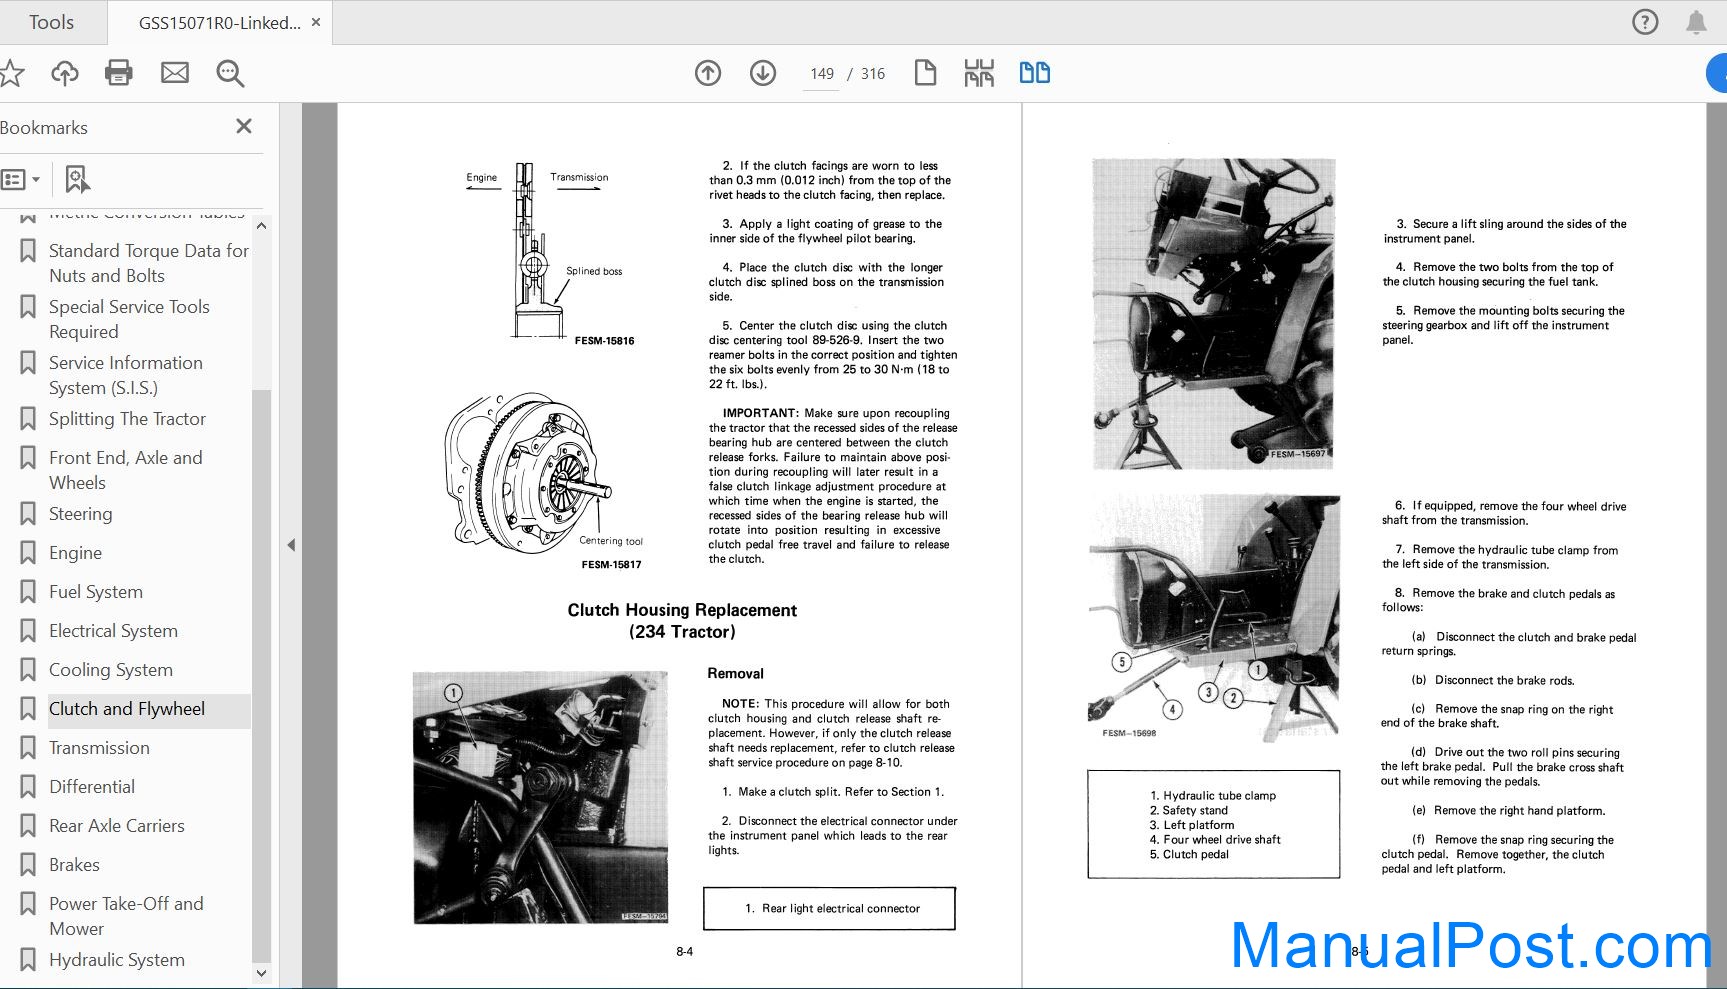
Task: Switch to the GSS15071R0-Linked document tab
Action: [x=219, y=22]
